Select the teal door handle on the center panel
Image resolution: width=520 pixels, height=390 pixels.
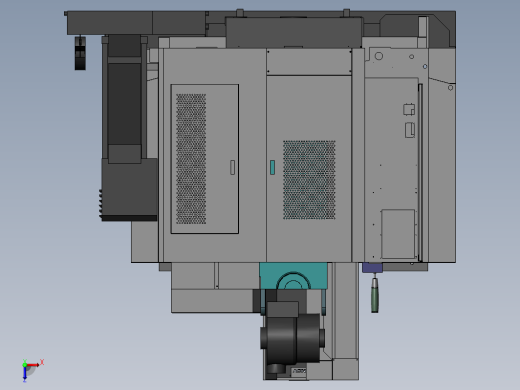[272, 167]
